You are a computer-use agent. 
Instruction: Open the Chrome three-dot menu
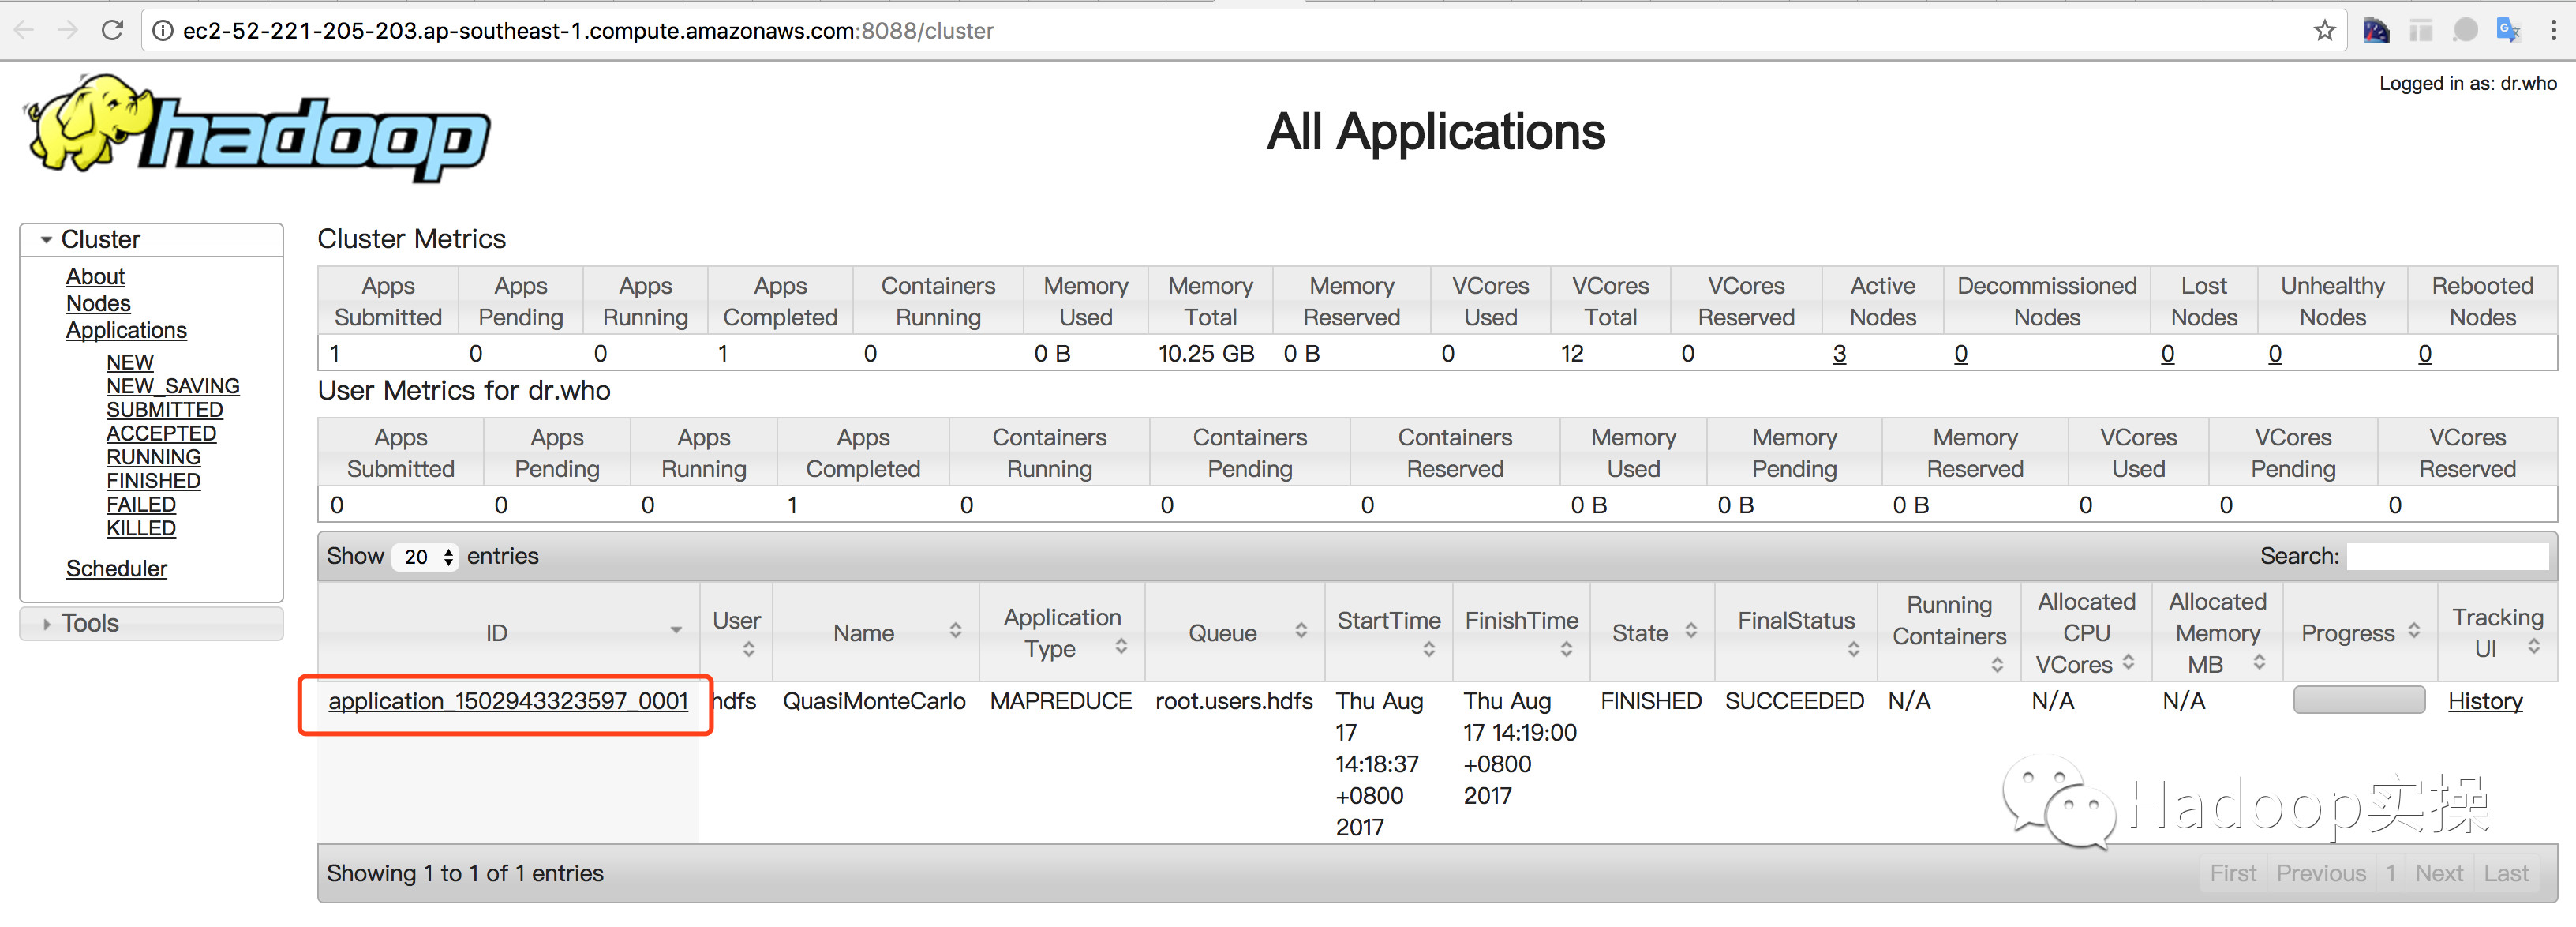click(x=2553, y=31)
